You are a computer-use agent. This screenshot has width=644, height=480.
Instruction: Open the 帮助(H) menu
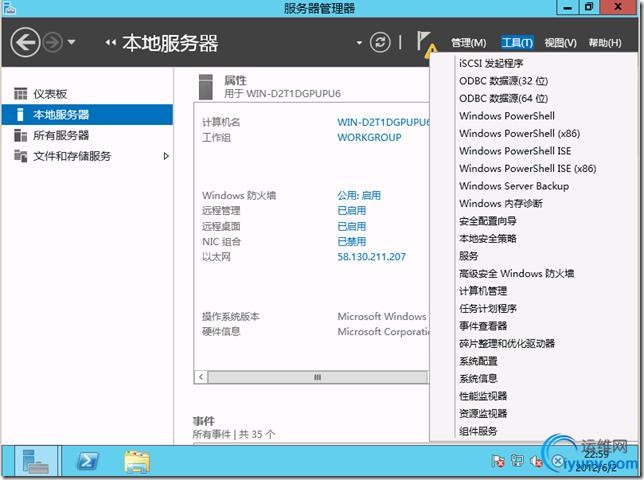[x=605, y=43]
